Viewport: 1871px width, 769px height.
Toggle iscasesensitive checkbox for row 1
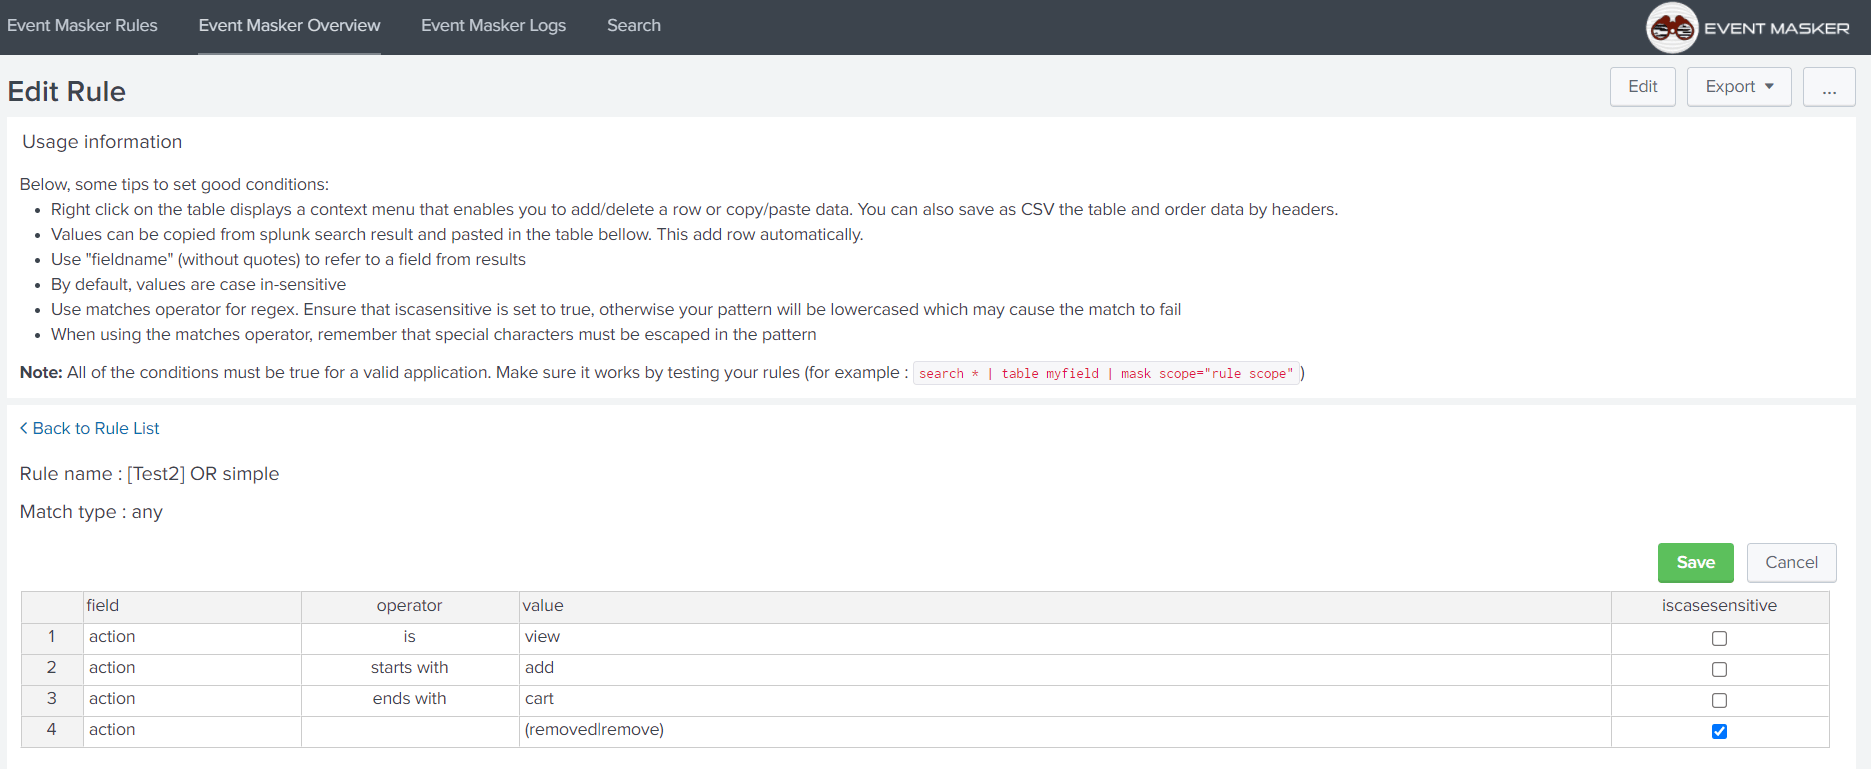click(1719, 639)
